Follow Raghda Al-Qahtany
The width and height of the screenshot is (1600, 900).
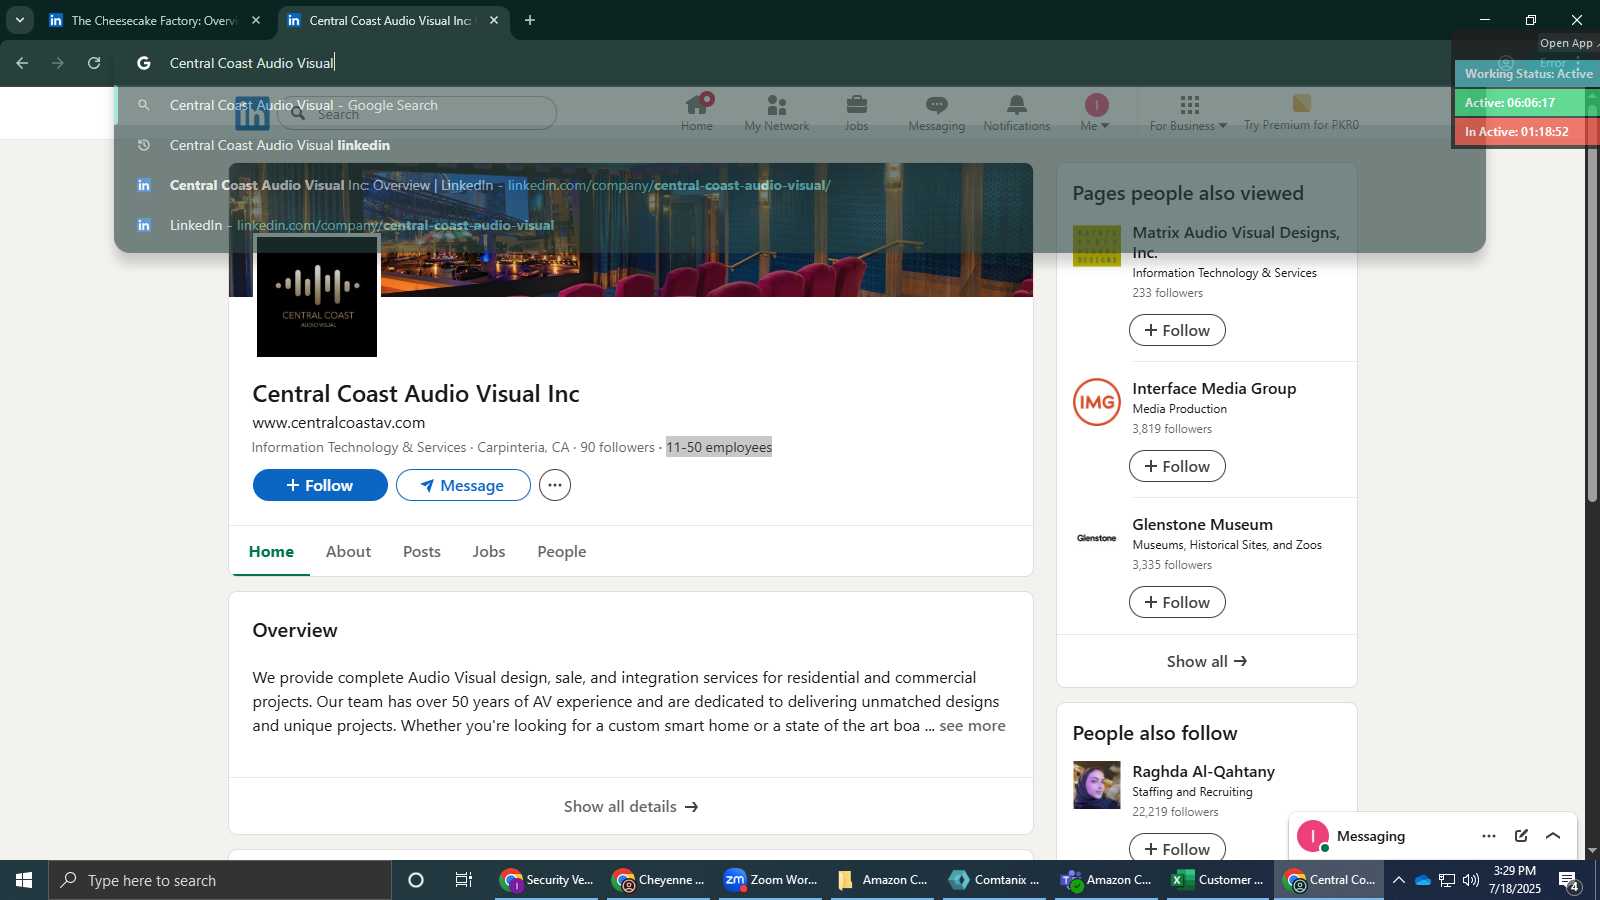pyautogui.click(x=1177, y=848)
